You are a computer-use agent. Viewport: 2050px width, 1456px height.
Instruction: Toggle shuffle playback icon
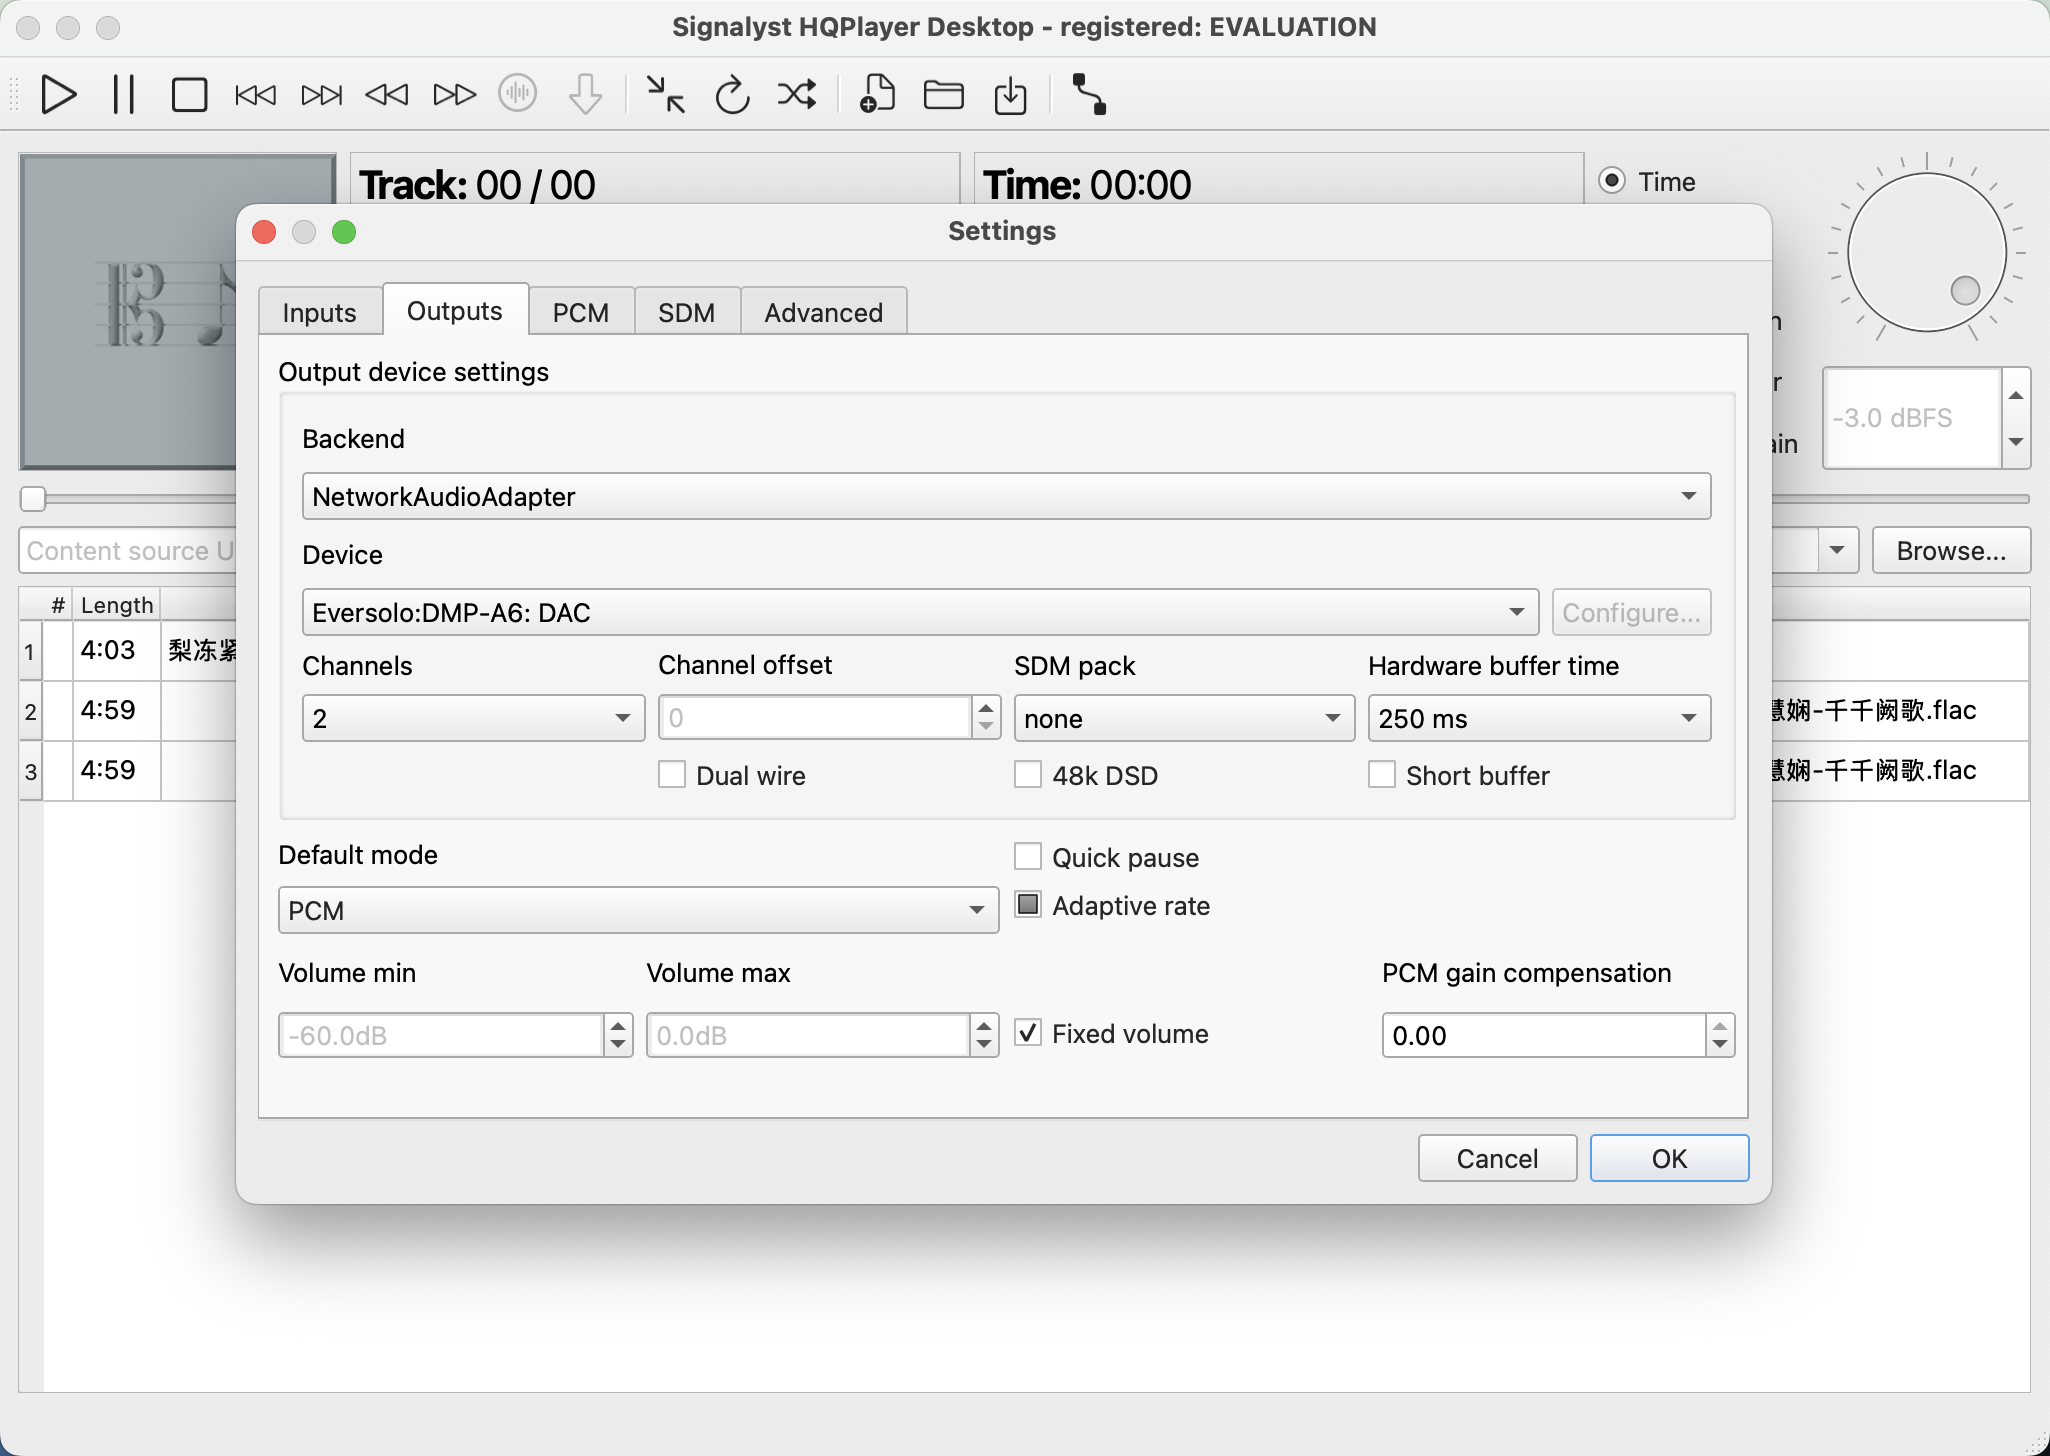pyautogui.click(x=797, y=95)
